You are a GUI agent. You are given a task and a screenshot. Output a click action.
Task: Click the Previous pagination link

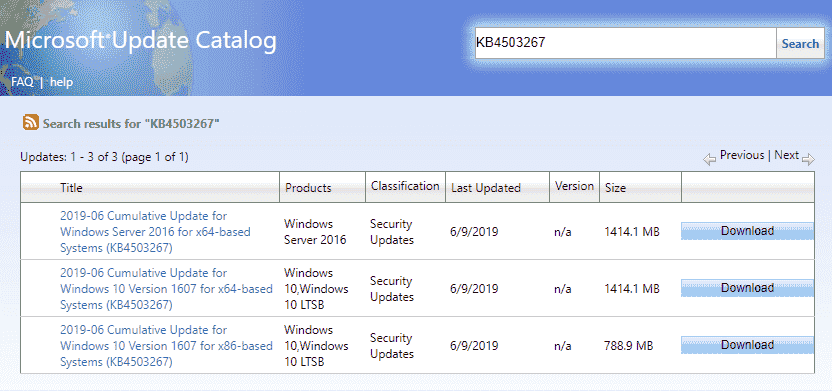tap(742, 155)
